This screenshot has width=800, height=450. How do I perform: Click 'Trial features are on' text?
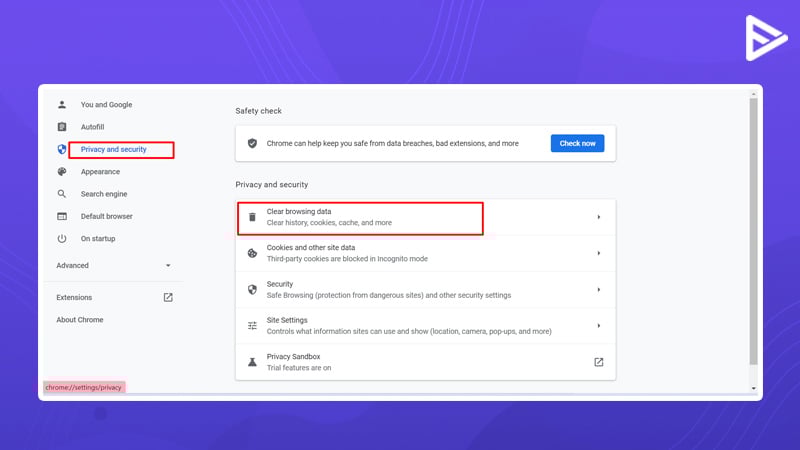(298, 368)
